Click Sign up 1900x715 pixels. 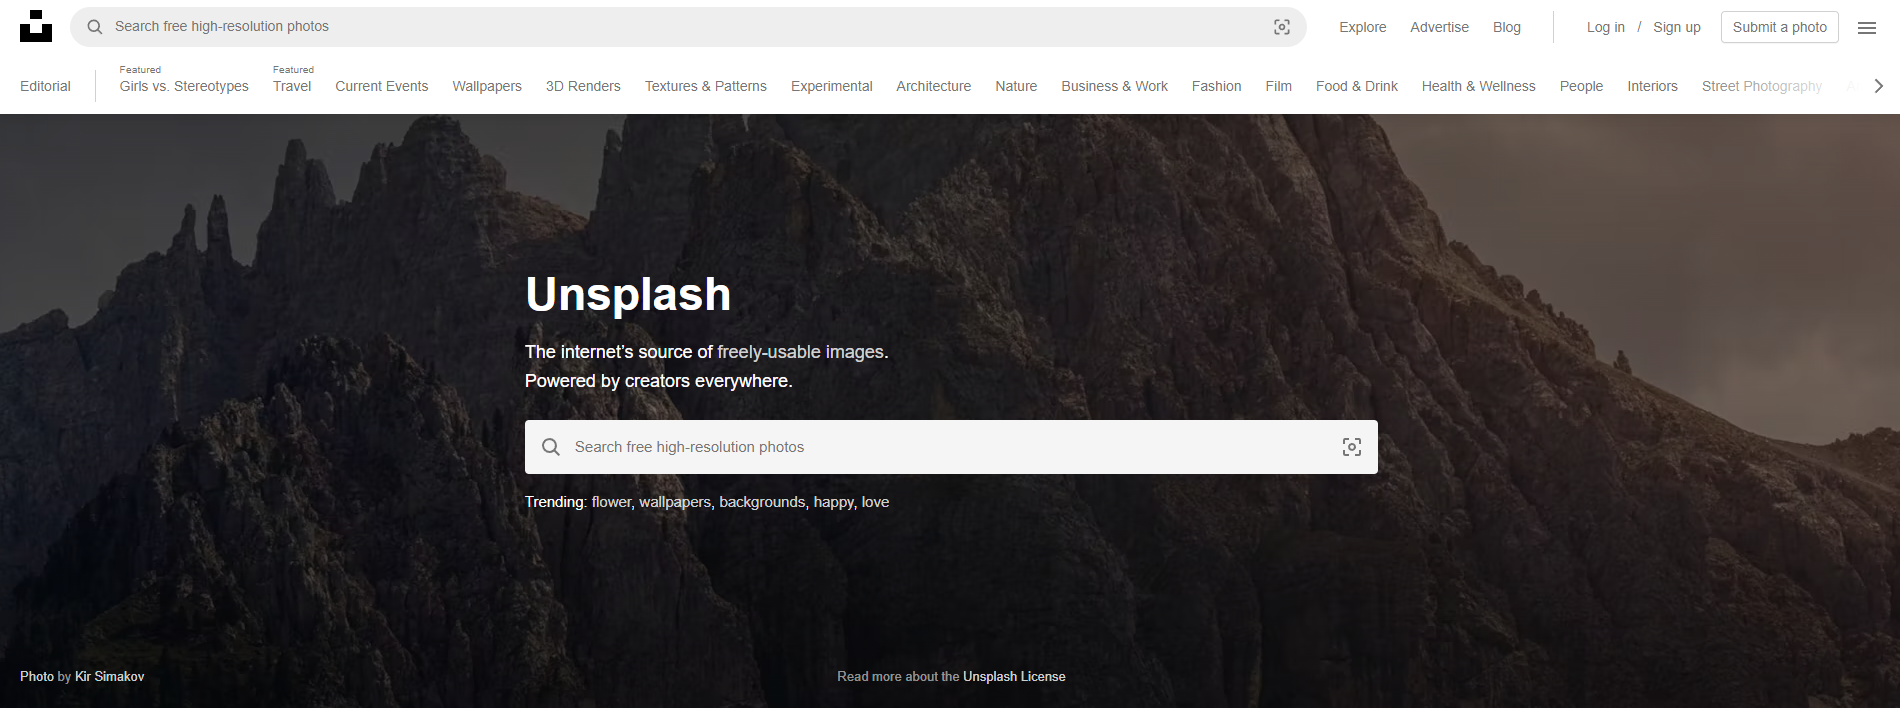pyautogui.click(x=1677, y=27)
